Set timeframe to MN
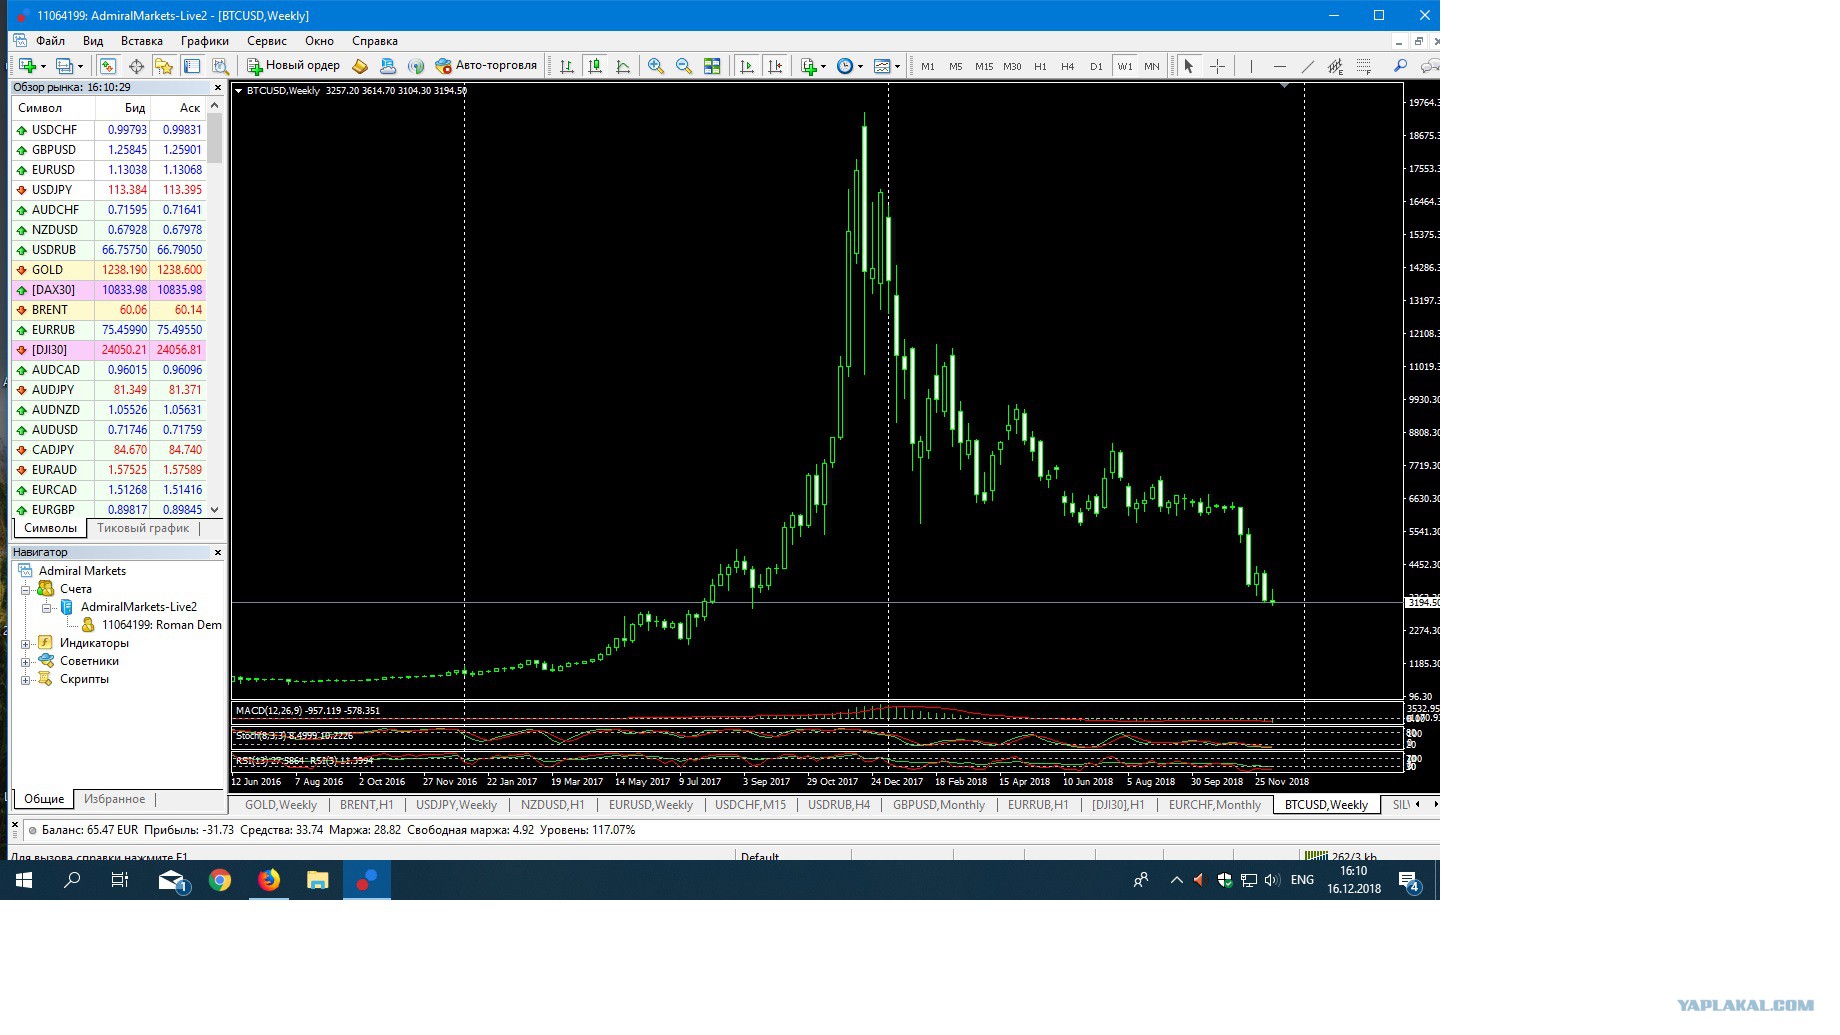This screenshot has height=1035, width=1840. coord(1152,66)
